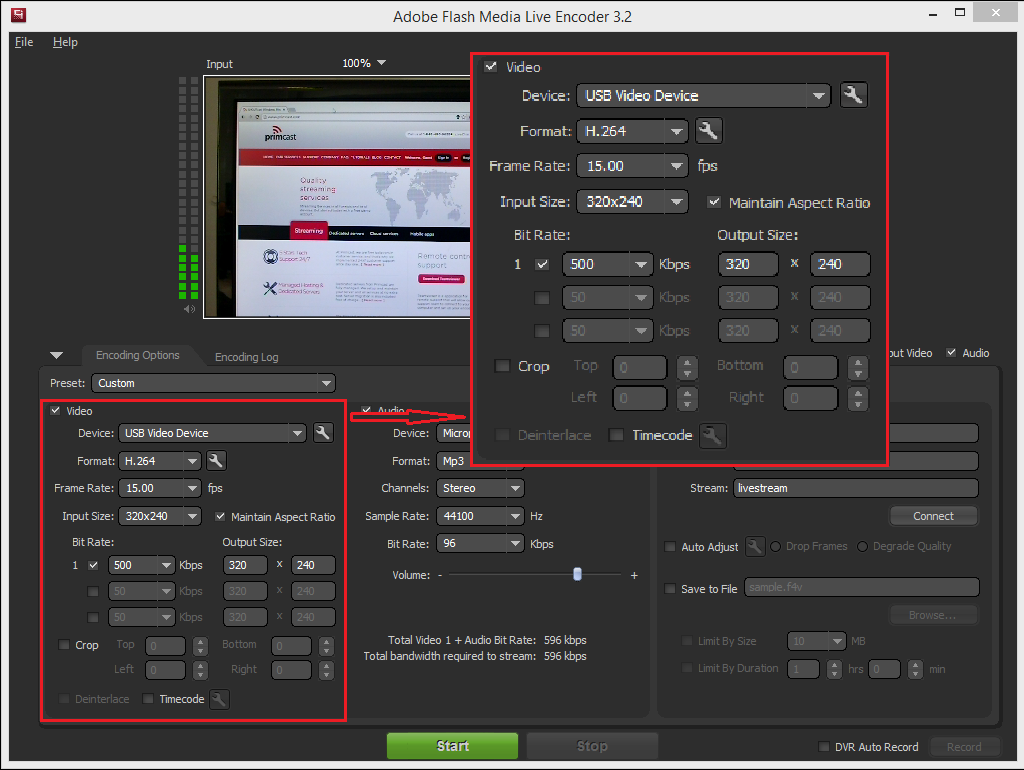Click Timecode wrench icon in the enlarged Video inset
Image resolution: width=1024 pixels, height=770 pixels.
[712, 436]
